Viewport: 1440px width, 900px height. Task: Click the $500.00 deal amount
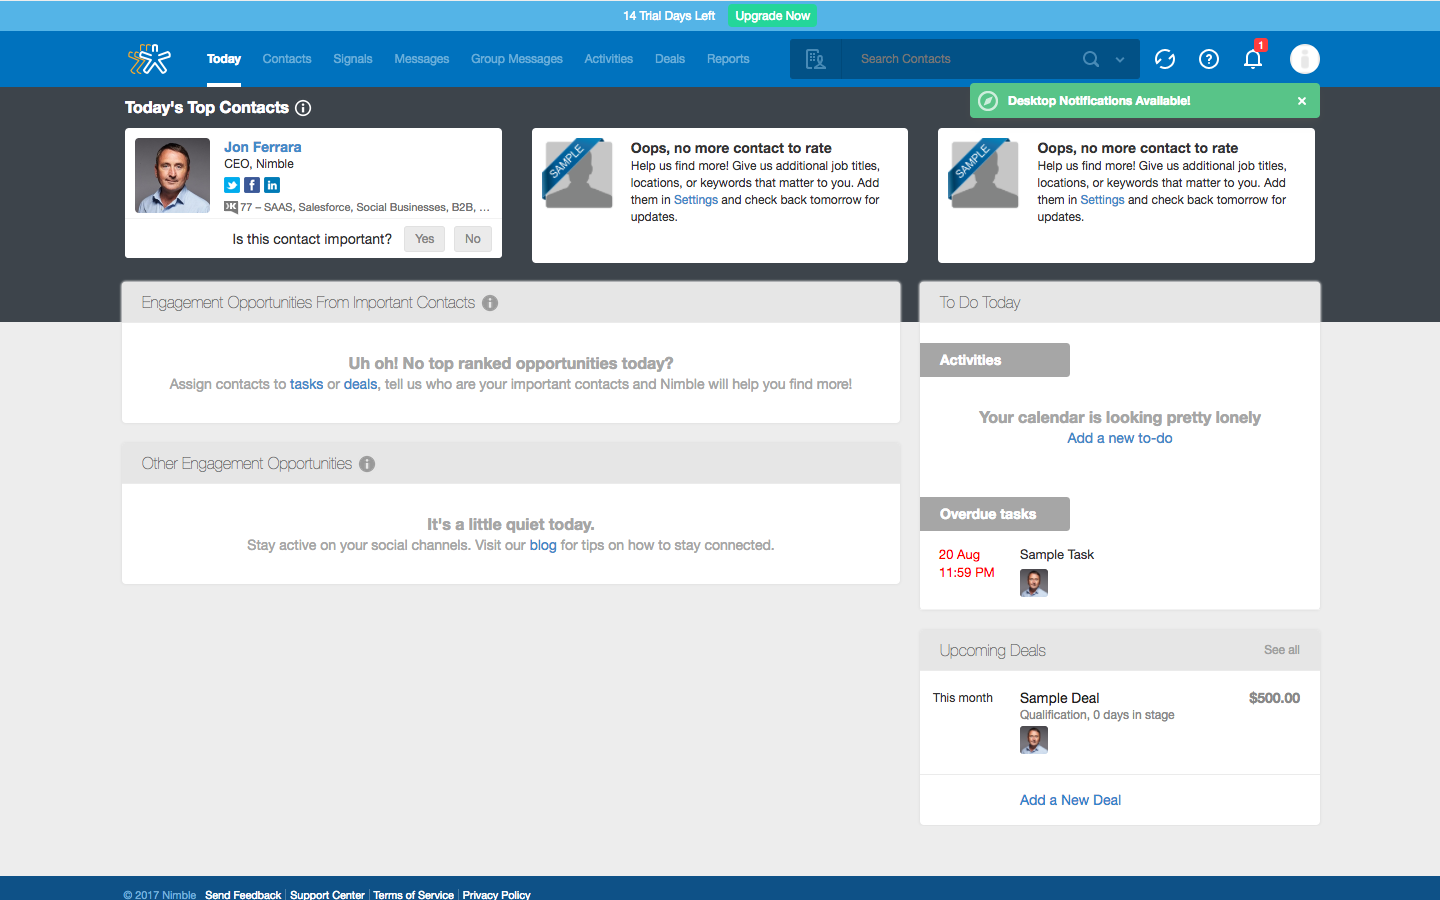1274,698
